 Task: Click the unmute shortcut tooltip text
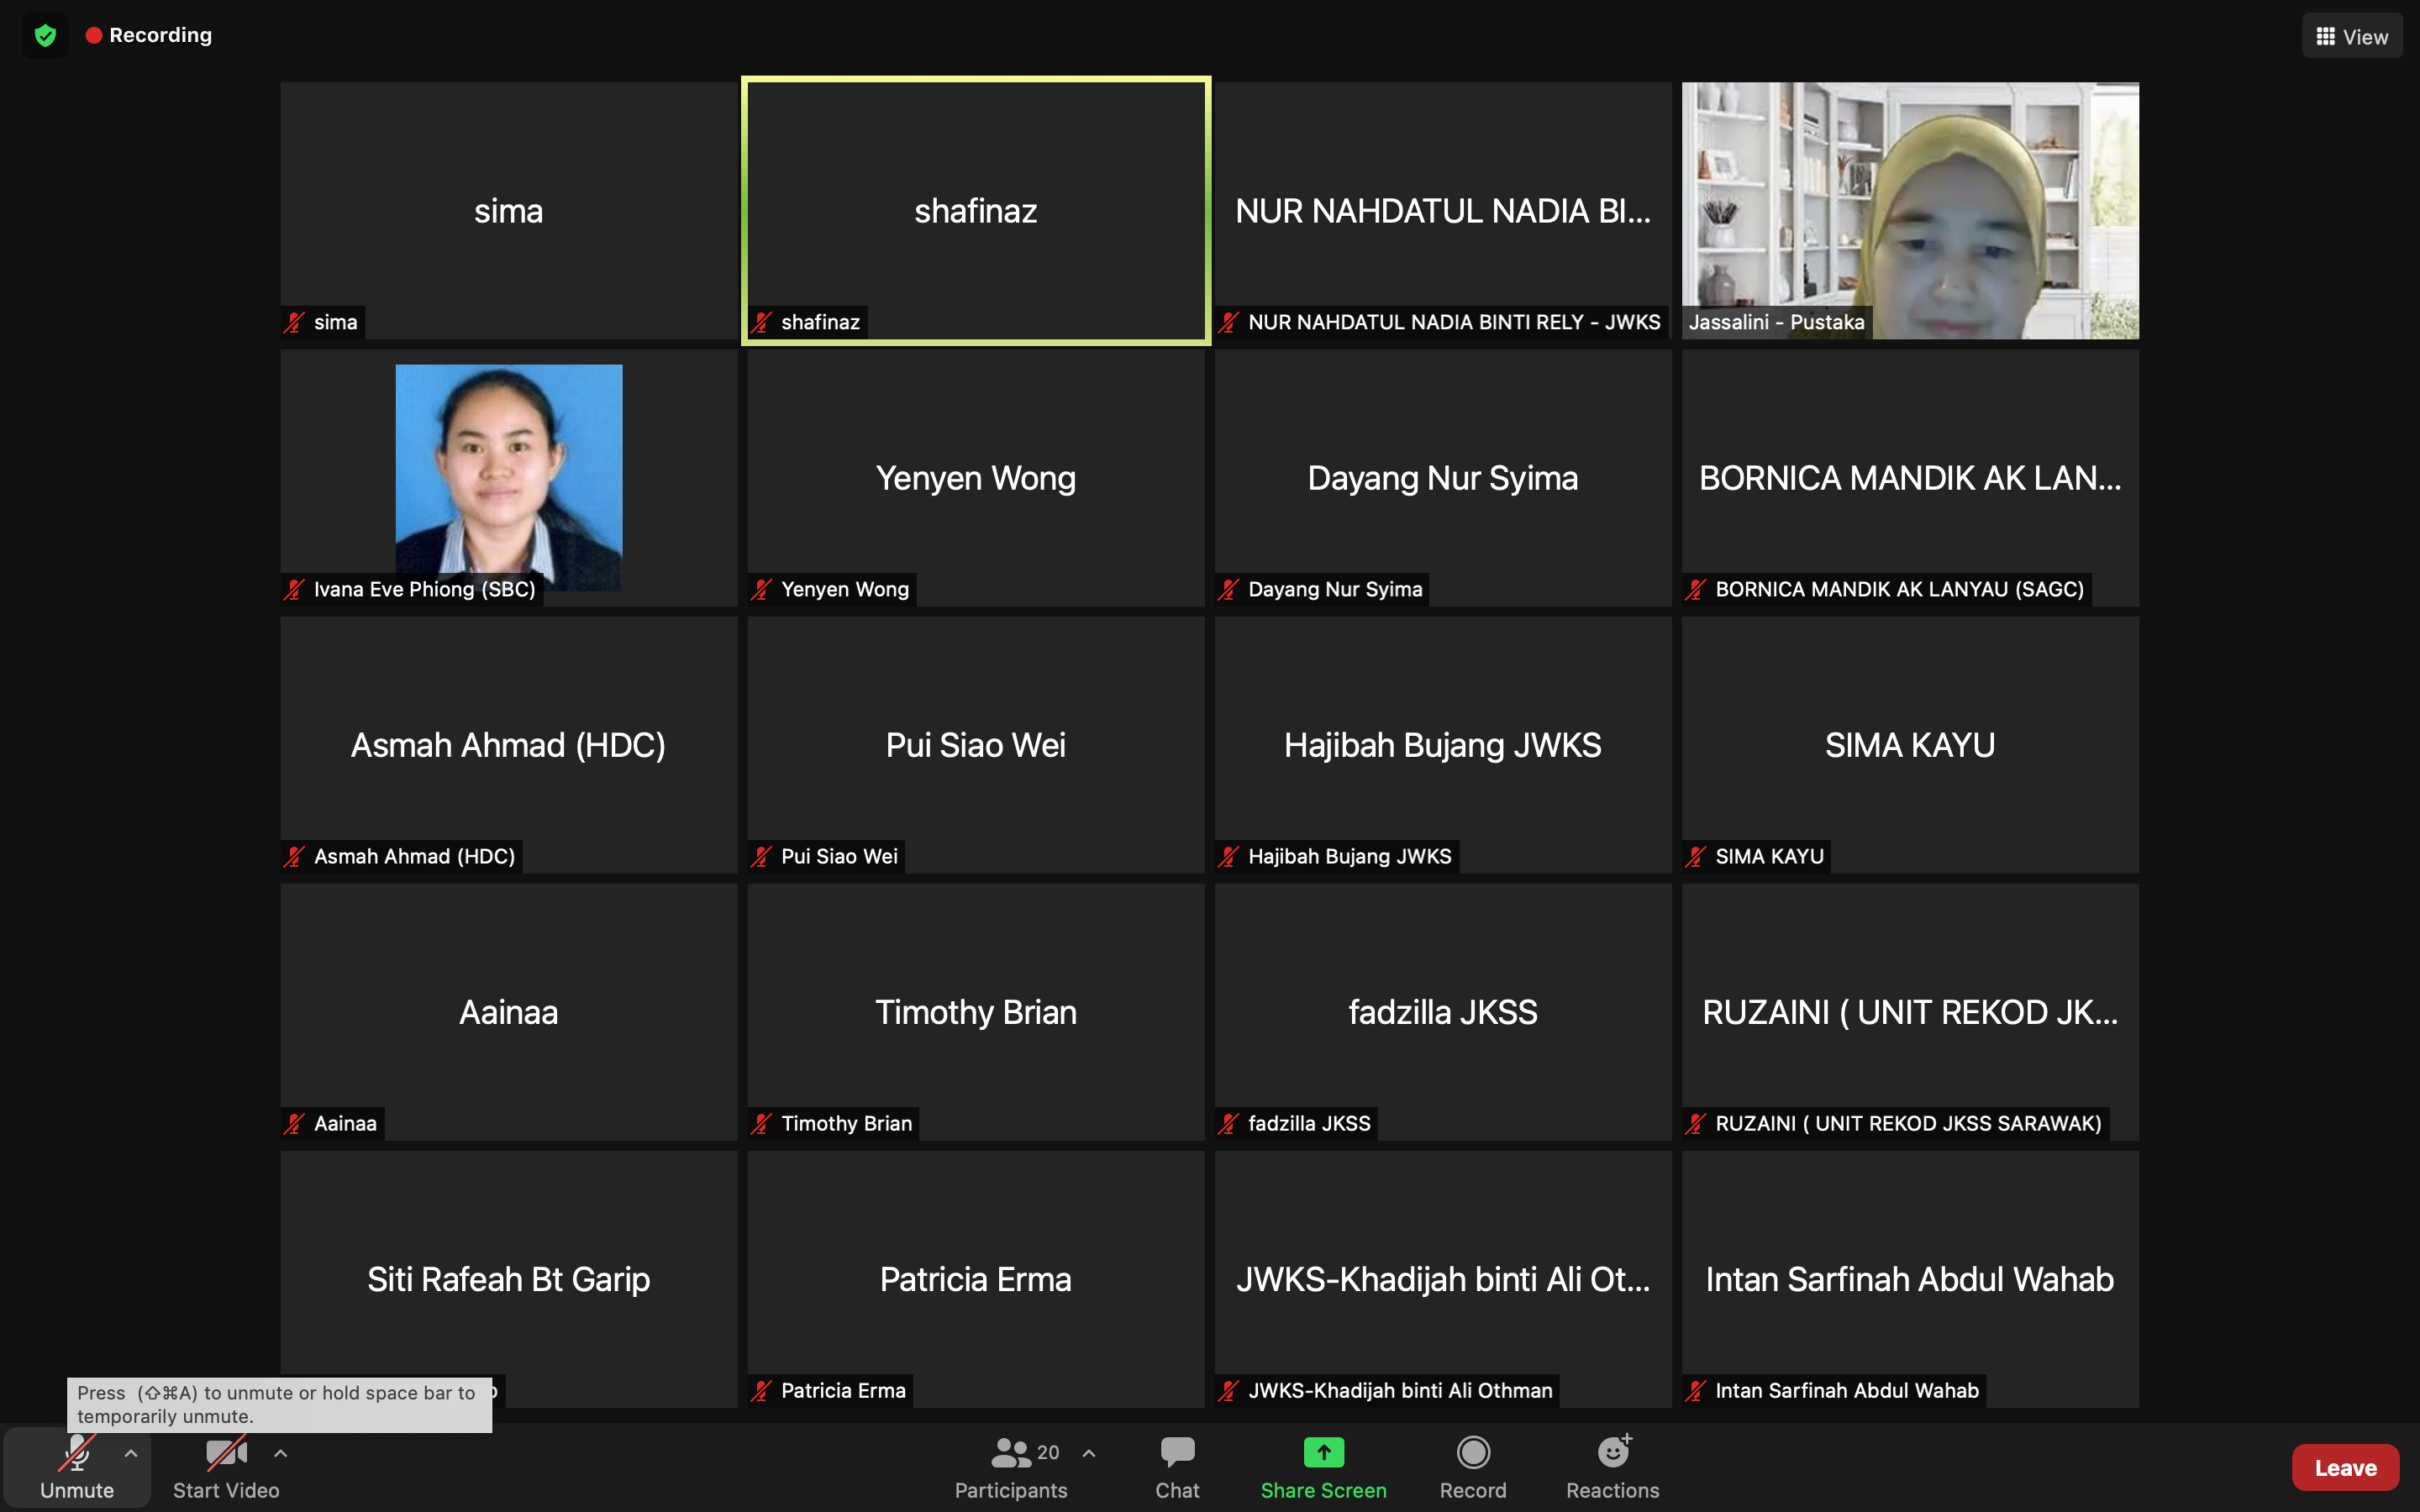[x=277, y=1404]
